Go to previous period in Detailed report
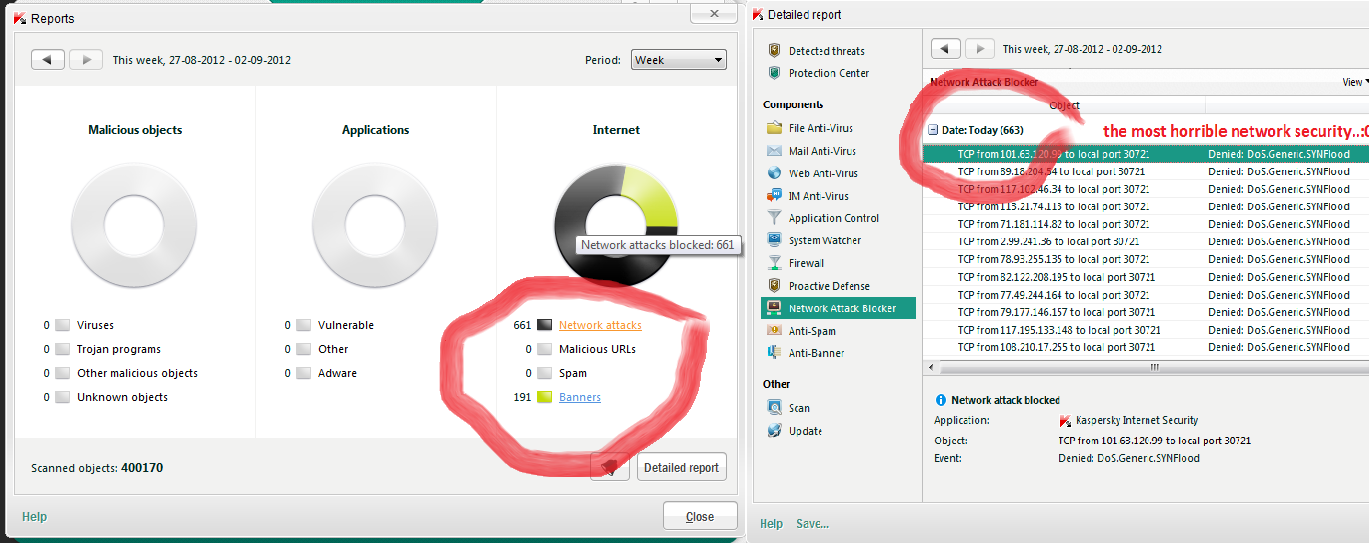The height and width of the screenshot is (554, 1369). (947, 48)
